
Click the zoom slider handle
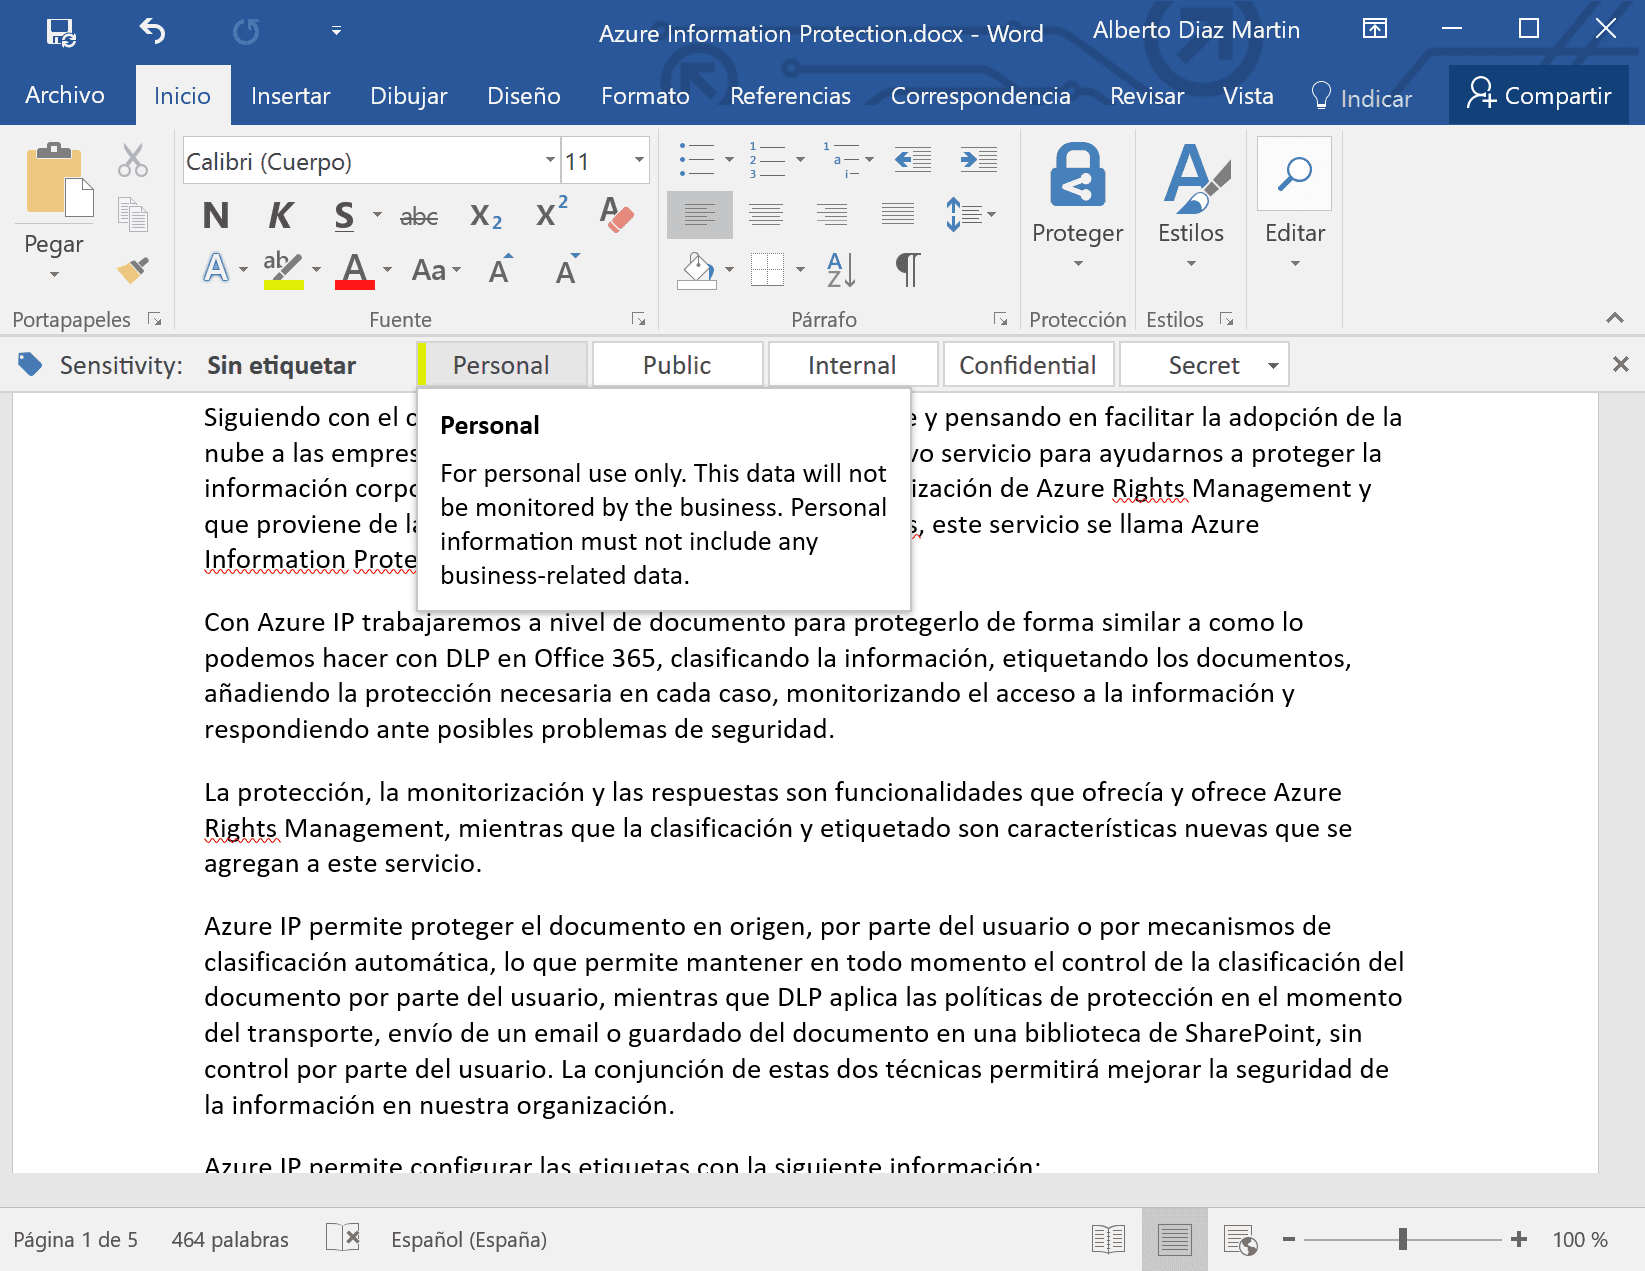point(1403,1239)
